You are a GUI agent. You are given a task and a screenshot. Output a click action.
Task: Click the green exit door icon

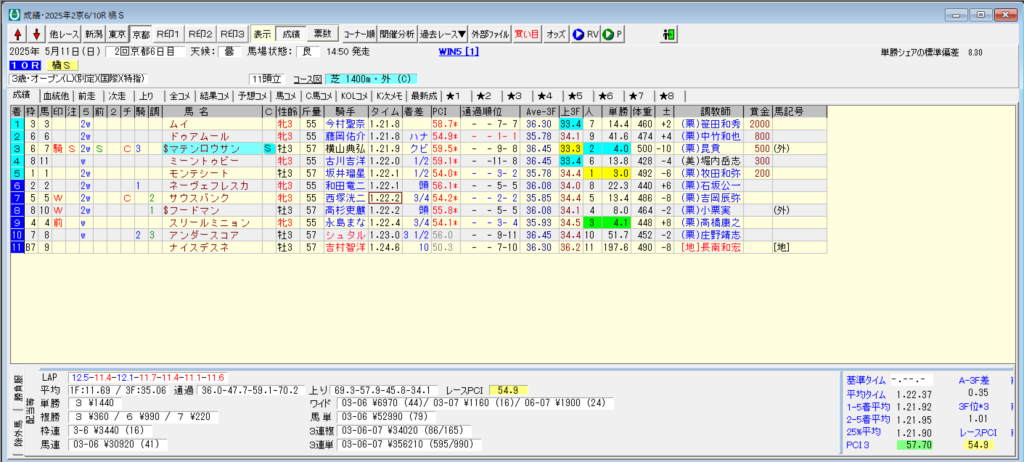[670, 34]
